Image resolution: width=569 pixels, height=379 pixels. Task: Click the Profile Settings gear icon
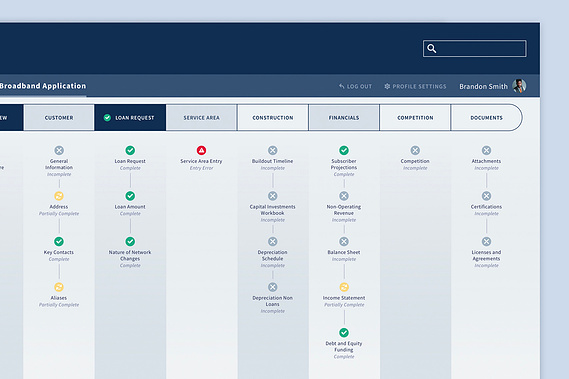tap(387, 86)
